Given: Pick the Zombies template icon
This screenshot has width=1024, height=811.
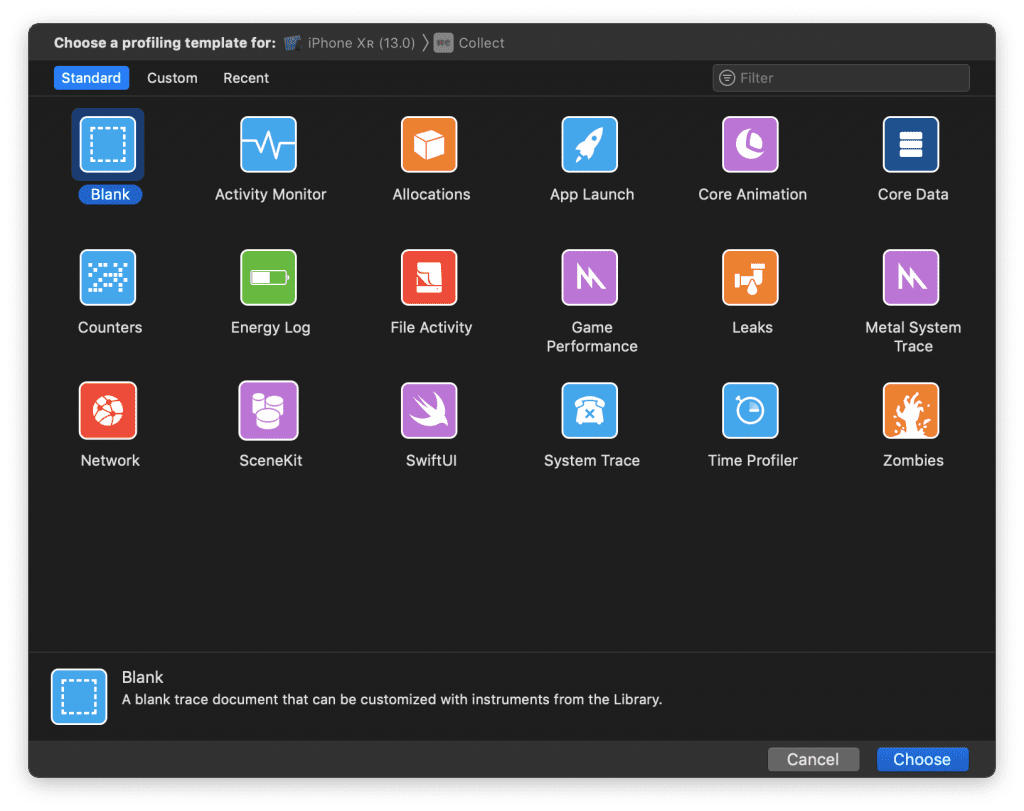Looking at the screenshot, I should tap(911, 411).
